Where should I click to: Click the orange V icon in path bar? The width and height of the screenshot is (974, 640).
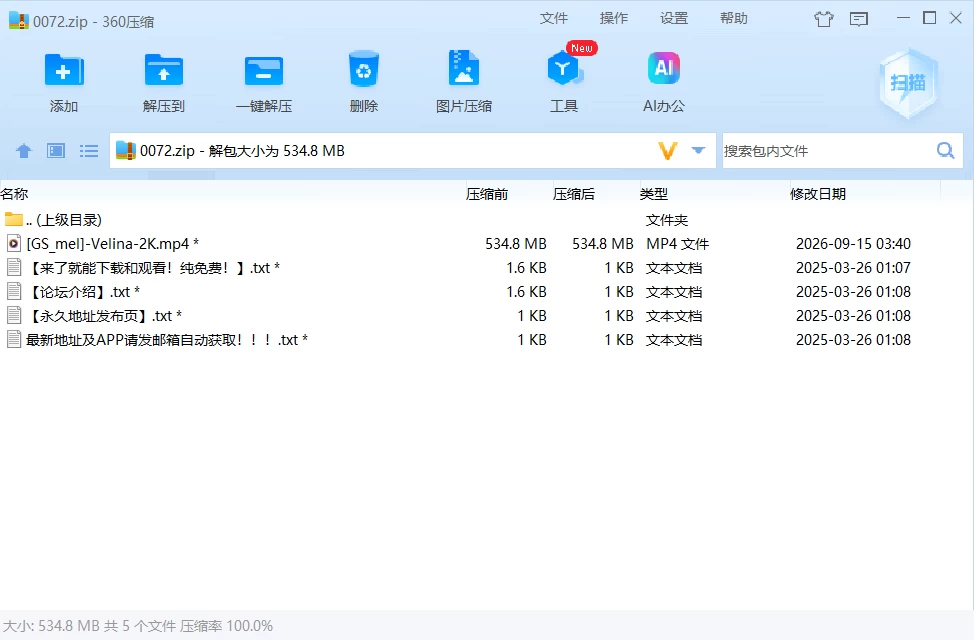coord(667,150)
